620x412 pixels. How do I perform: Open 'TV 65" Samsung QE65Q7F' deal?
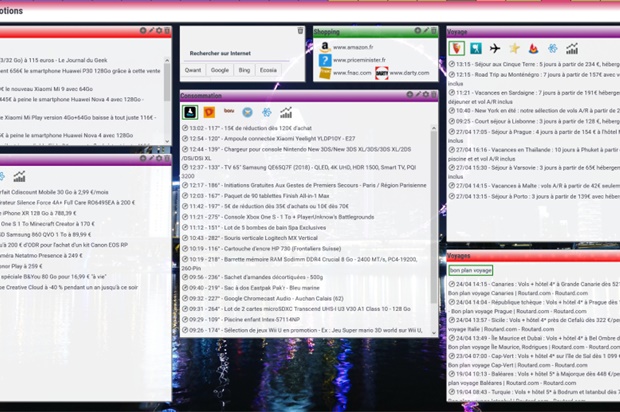tap(299, 171)
